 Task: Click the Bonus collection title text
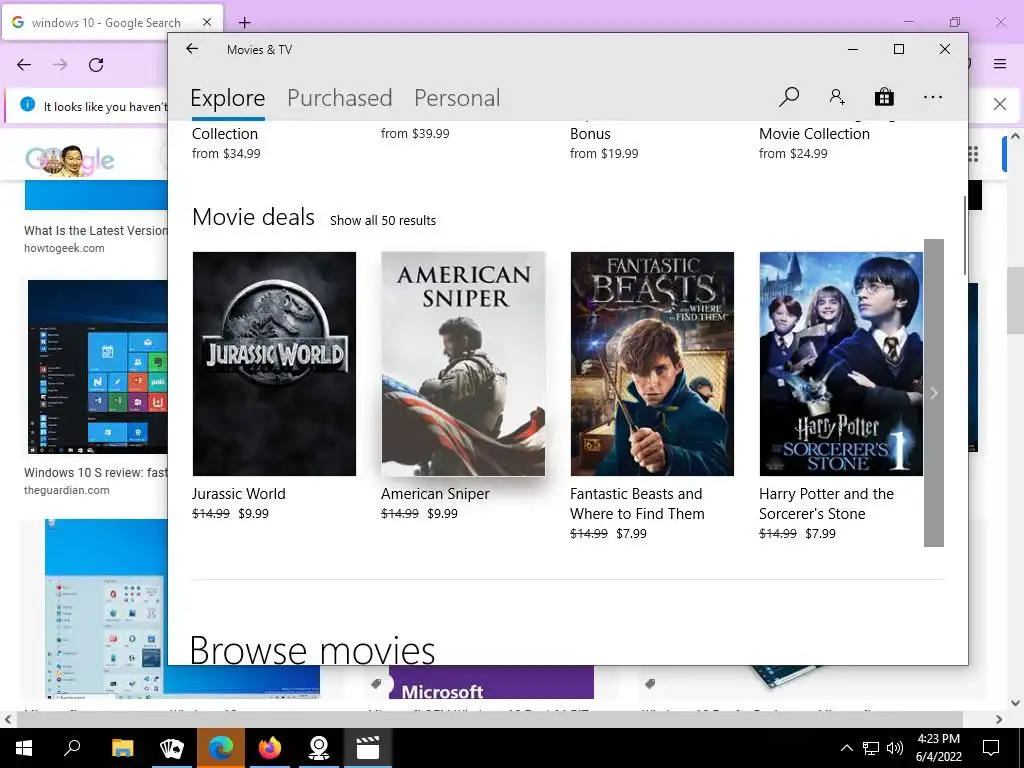coord(590,134)
